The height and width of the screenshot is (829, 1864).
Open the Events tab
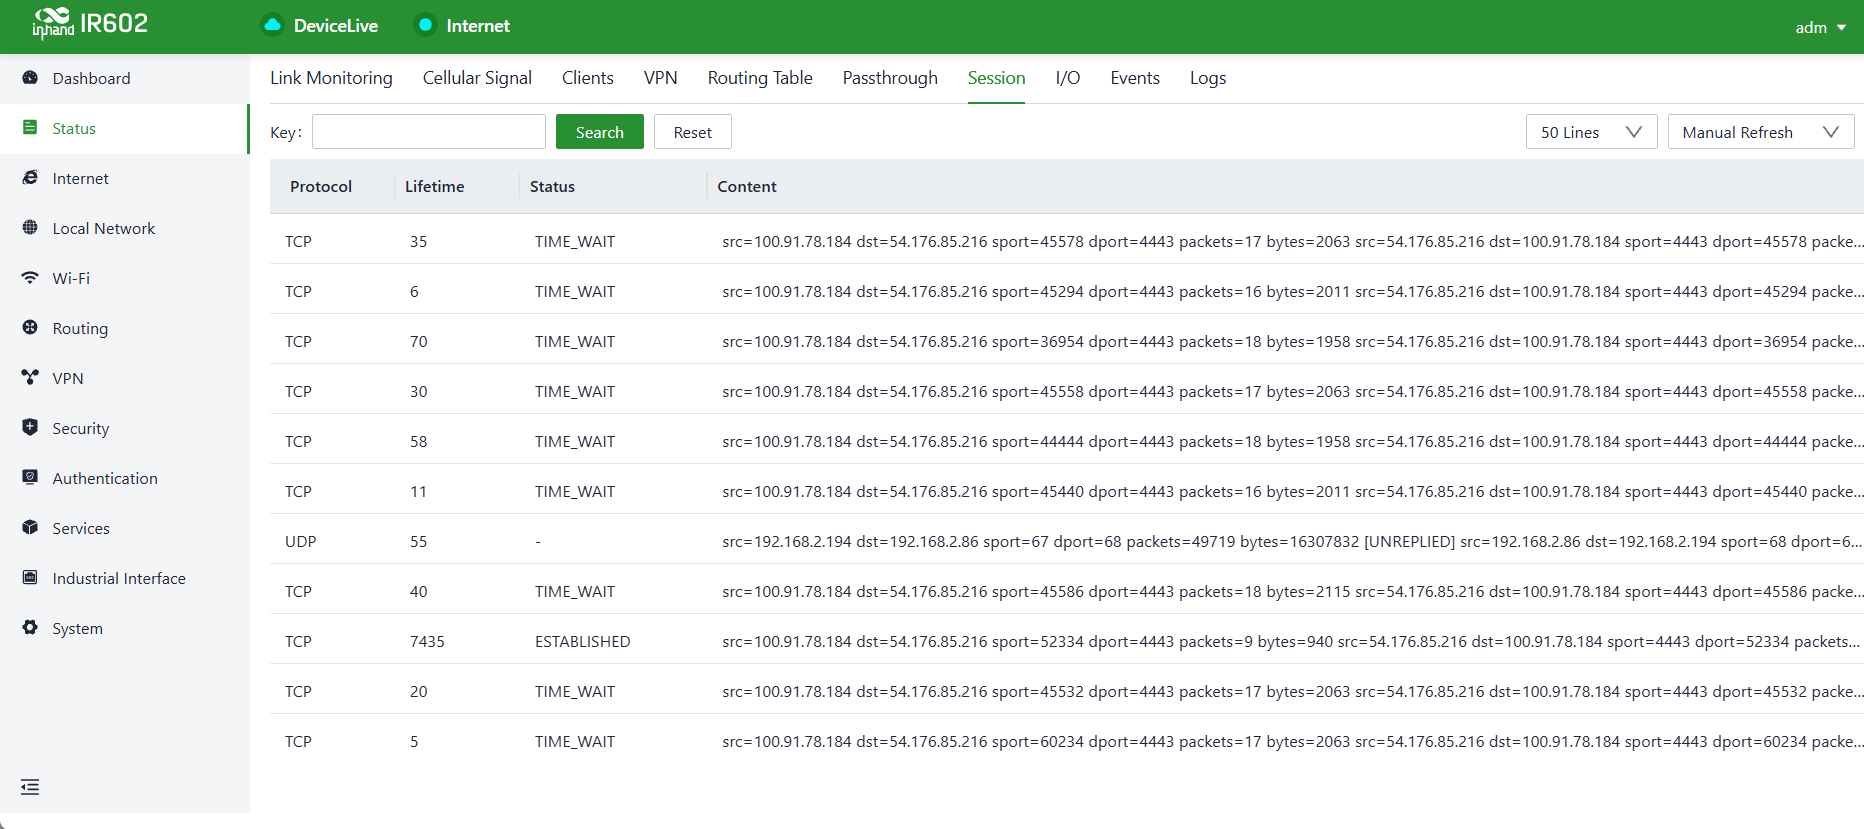pos(1135,78)
